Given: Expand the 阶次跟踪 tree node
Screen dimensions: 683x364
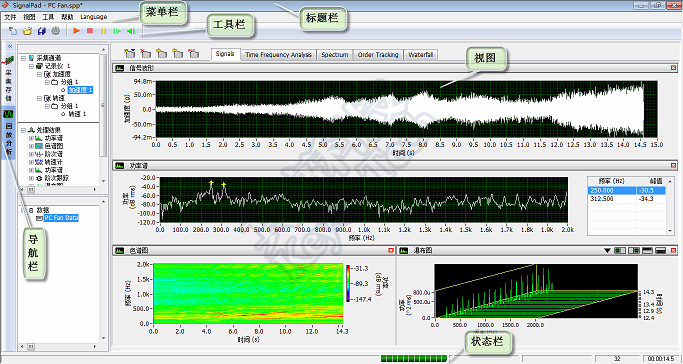Looking at the screenshot, I should (x=31, y=178).
